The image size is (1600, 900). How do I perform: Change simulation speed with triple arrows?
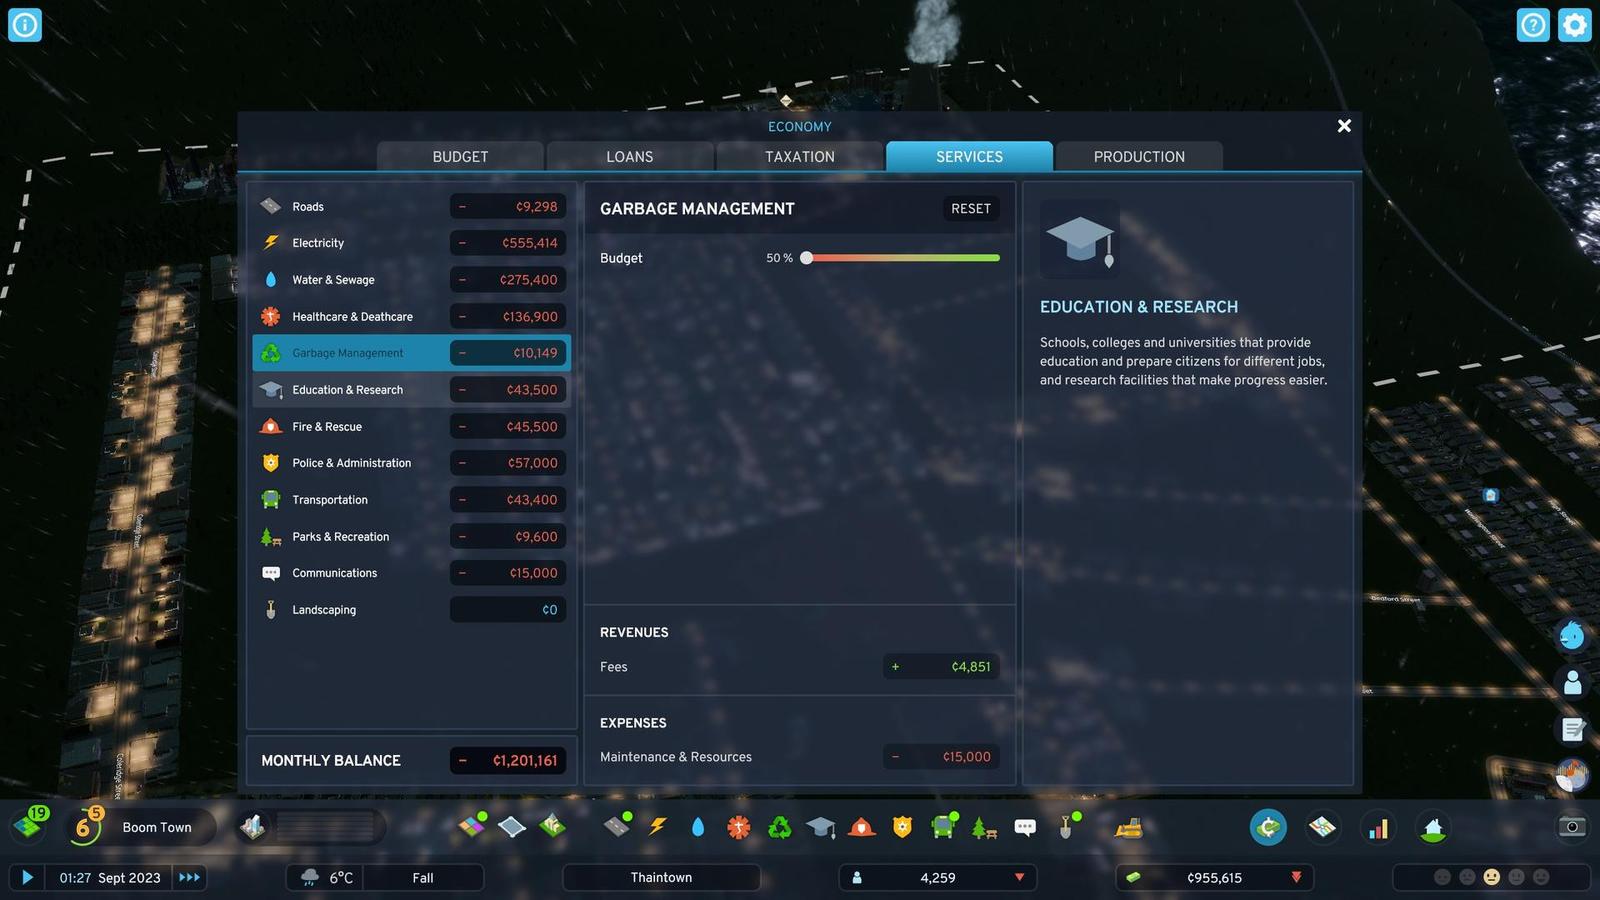pos(189,877)
